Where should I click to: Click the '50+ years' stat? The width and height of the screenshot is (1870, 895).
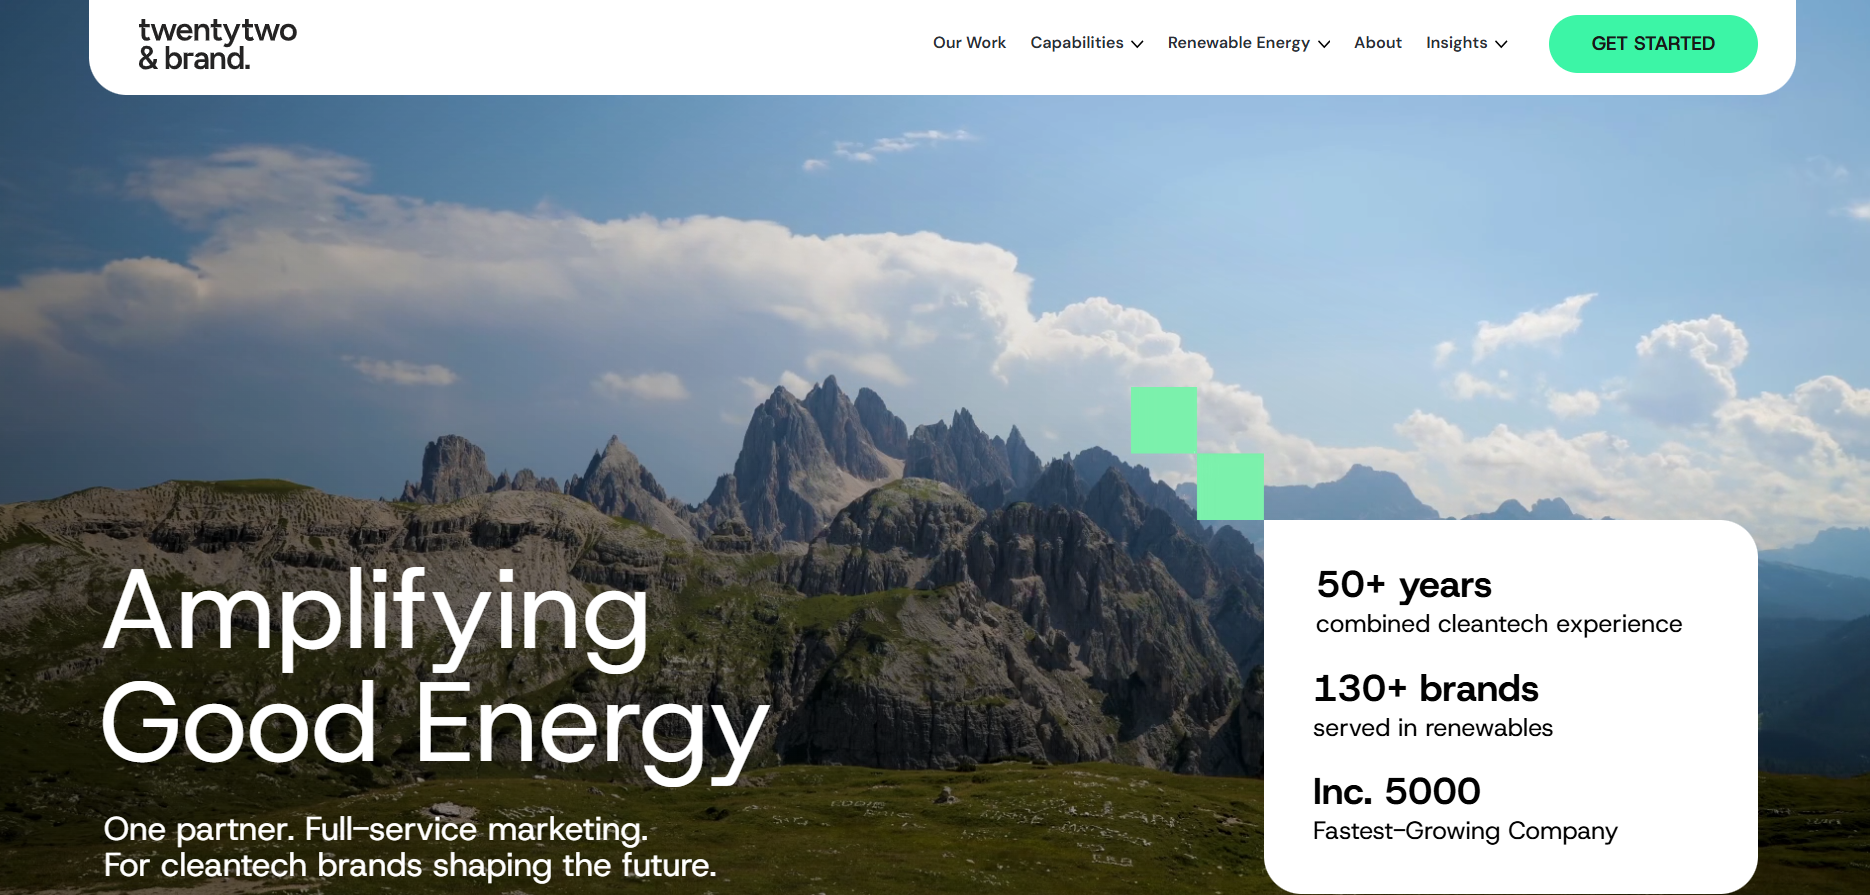click(x=1404, y=585)
